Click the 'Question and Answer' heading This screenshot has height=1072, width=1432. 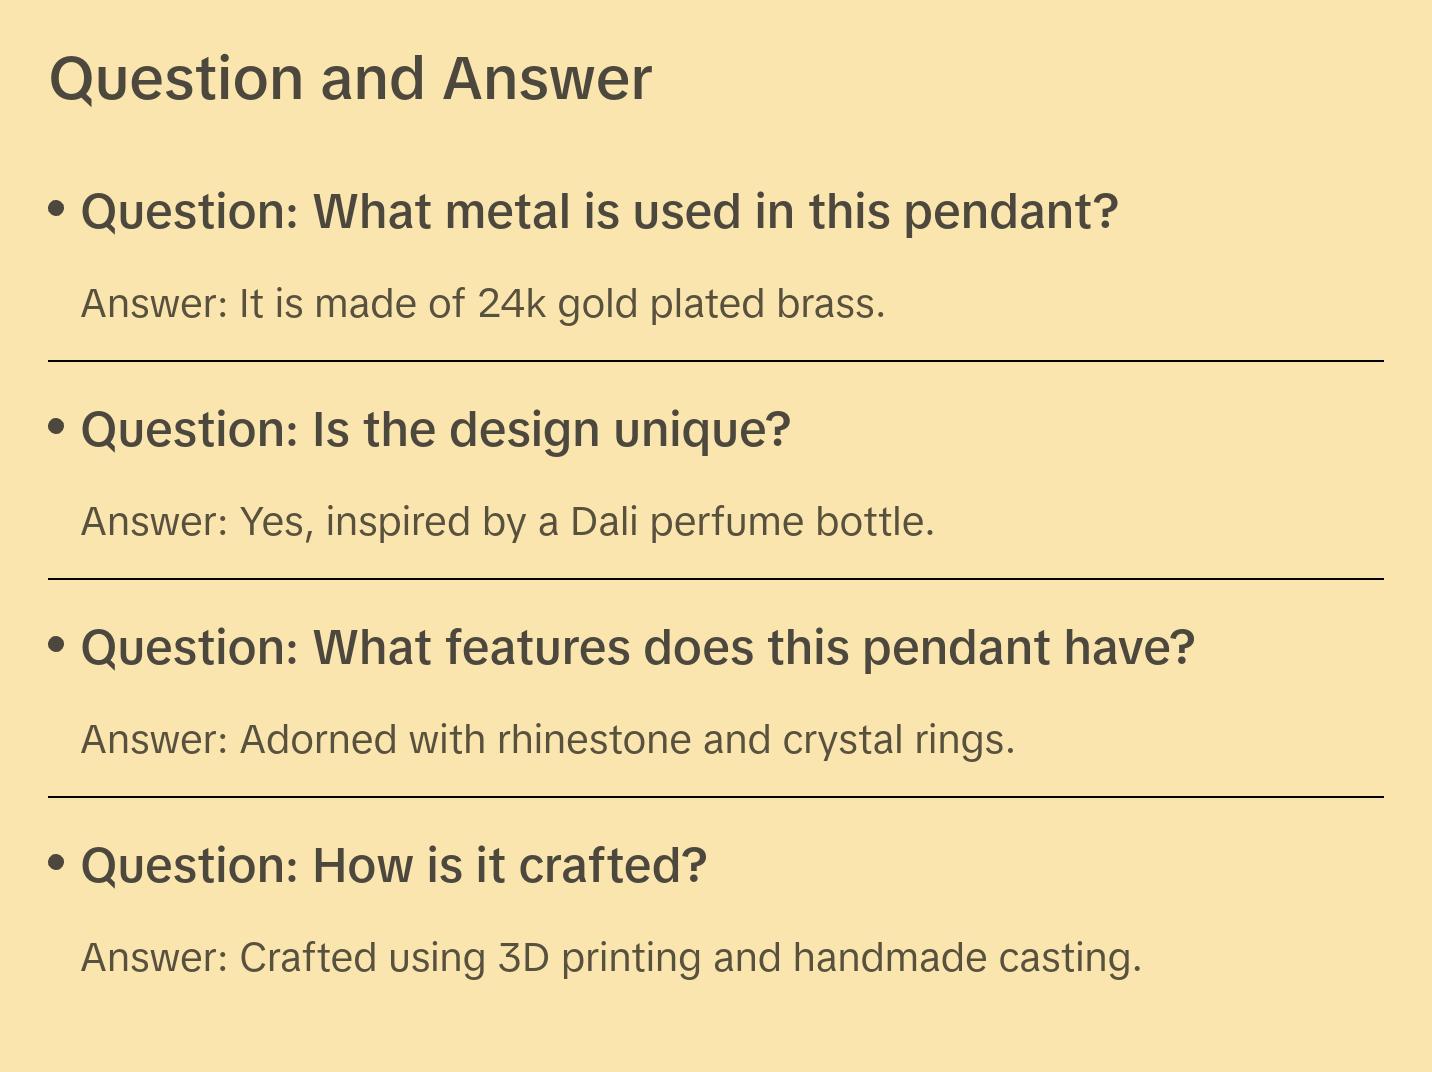[x=350, y=78]
